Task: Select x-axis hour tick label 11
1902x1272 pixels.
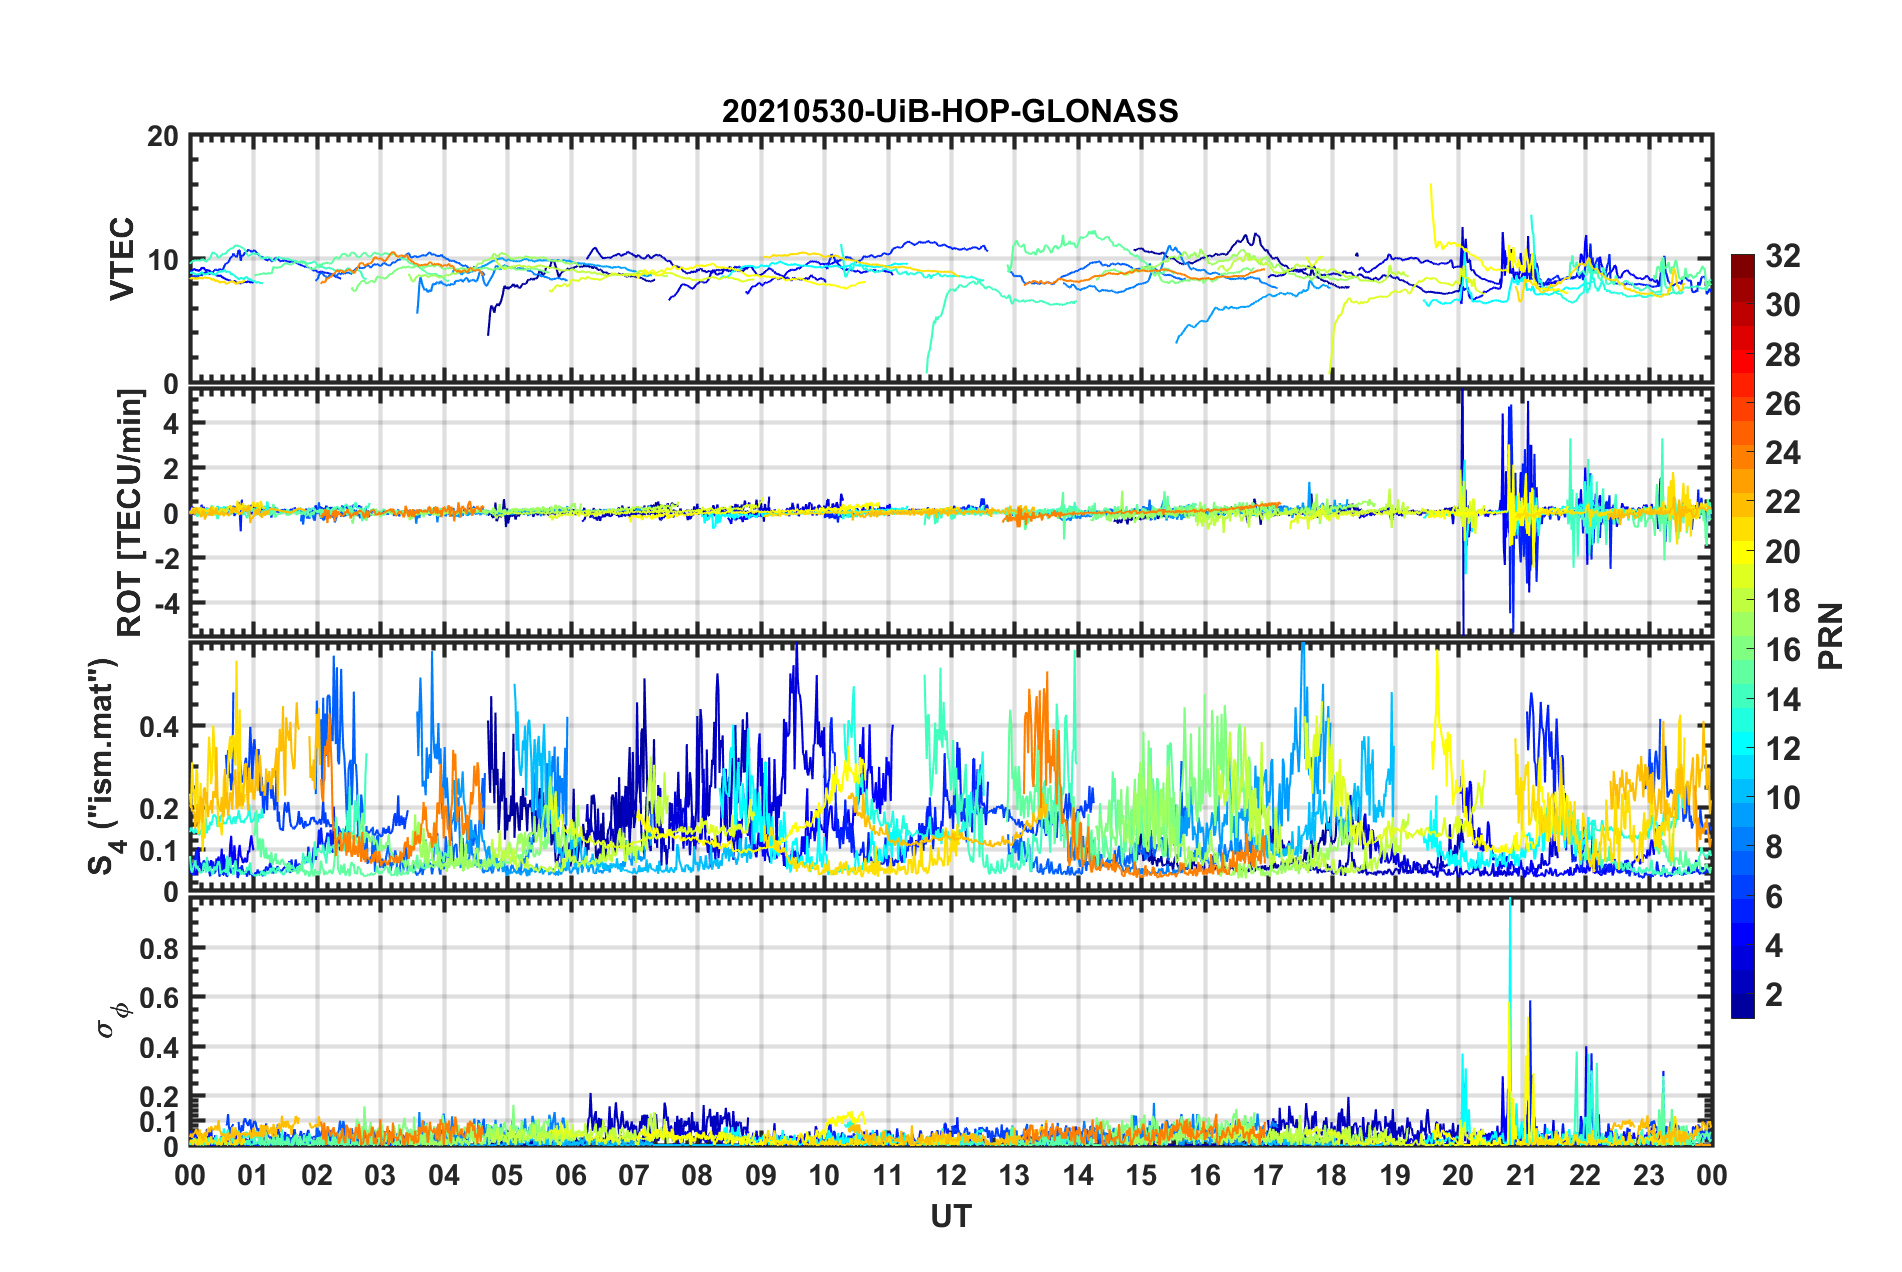Action: point(888,1175)
